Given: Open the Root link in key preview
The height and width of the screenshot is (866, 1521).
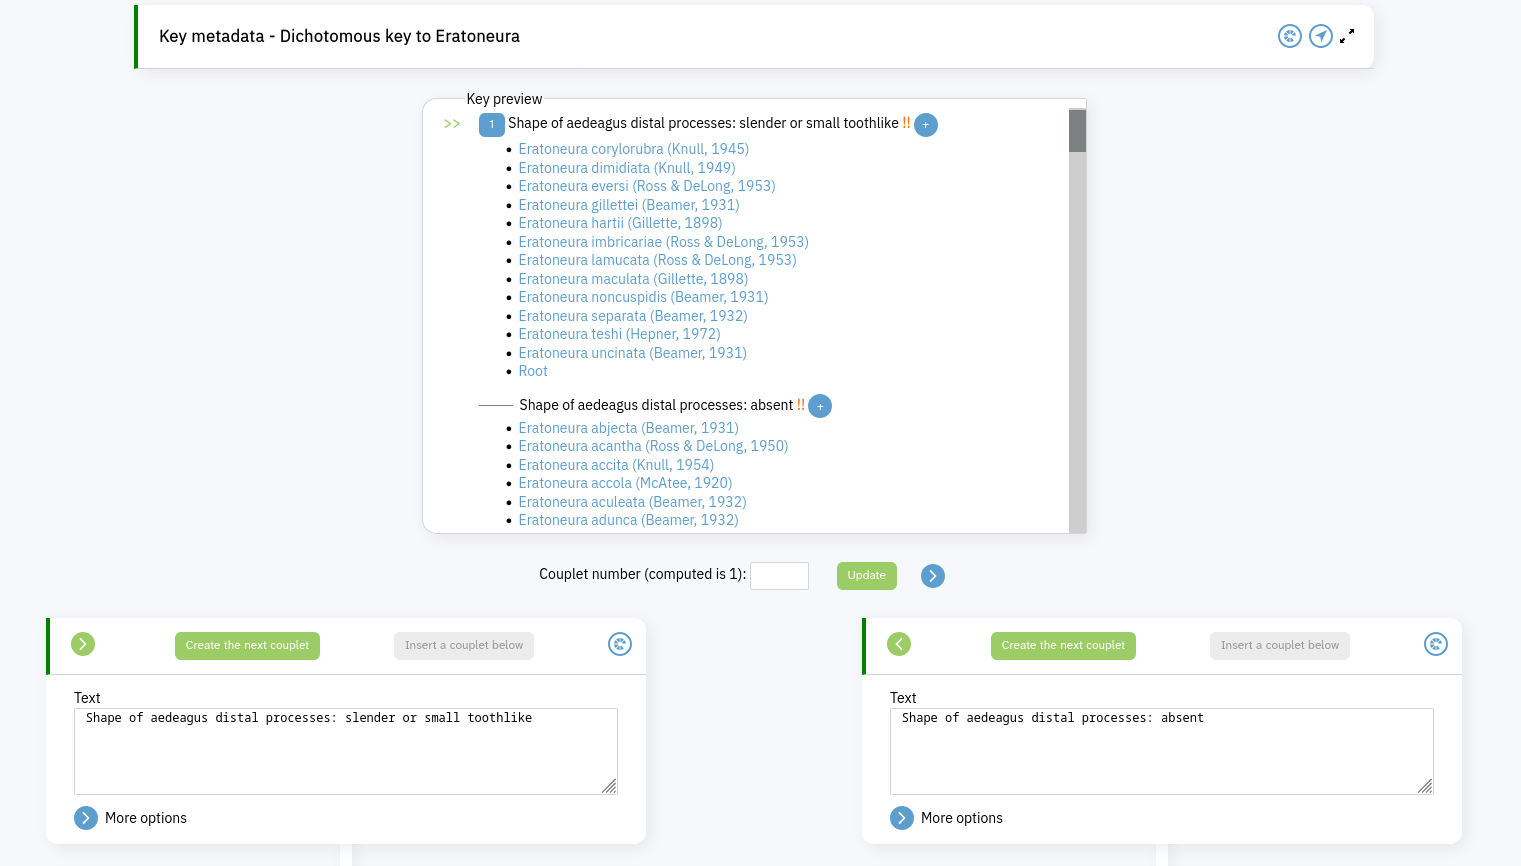Looking at the screenshot, I should click(x=533, y=371).
